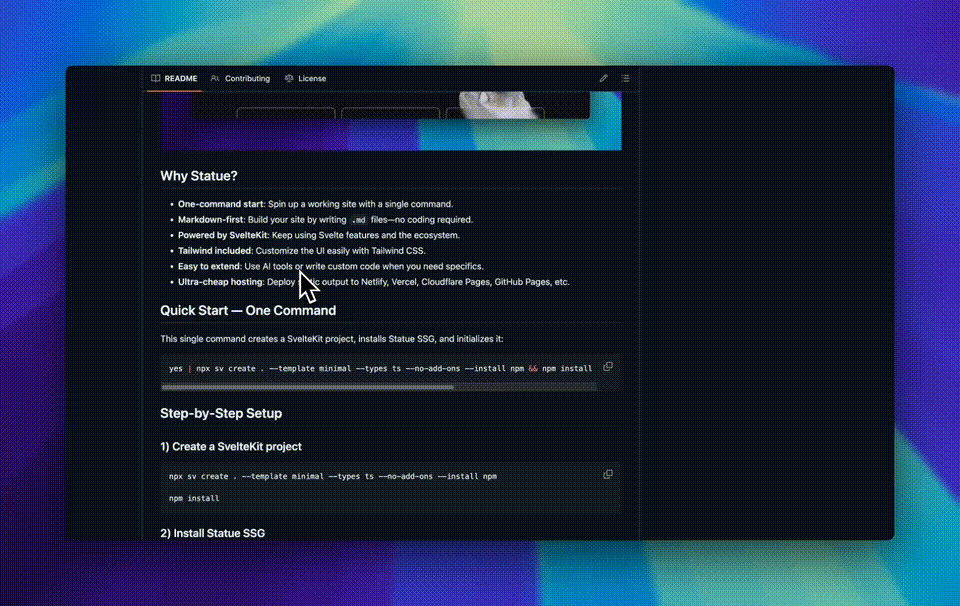Open the README tab
This screenshot has height=606, width=960.
pos(180,78)
